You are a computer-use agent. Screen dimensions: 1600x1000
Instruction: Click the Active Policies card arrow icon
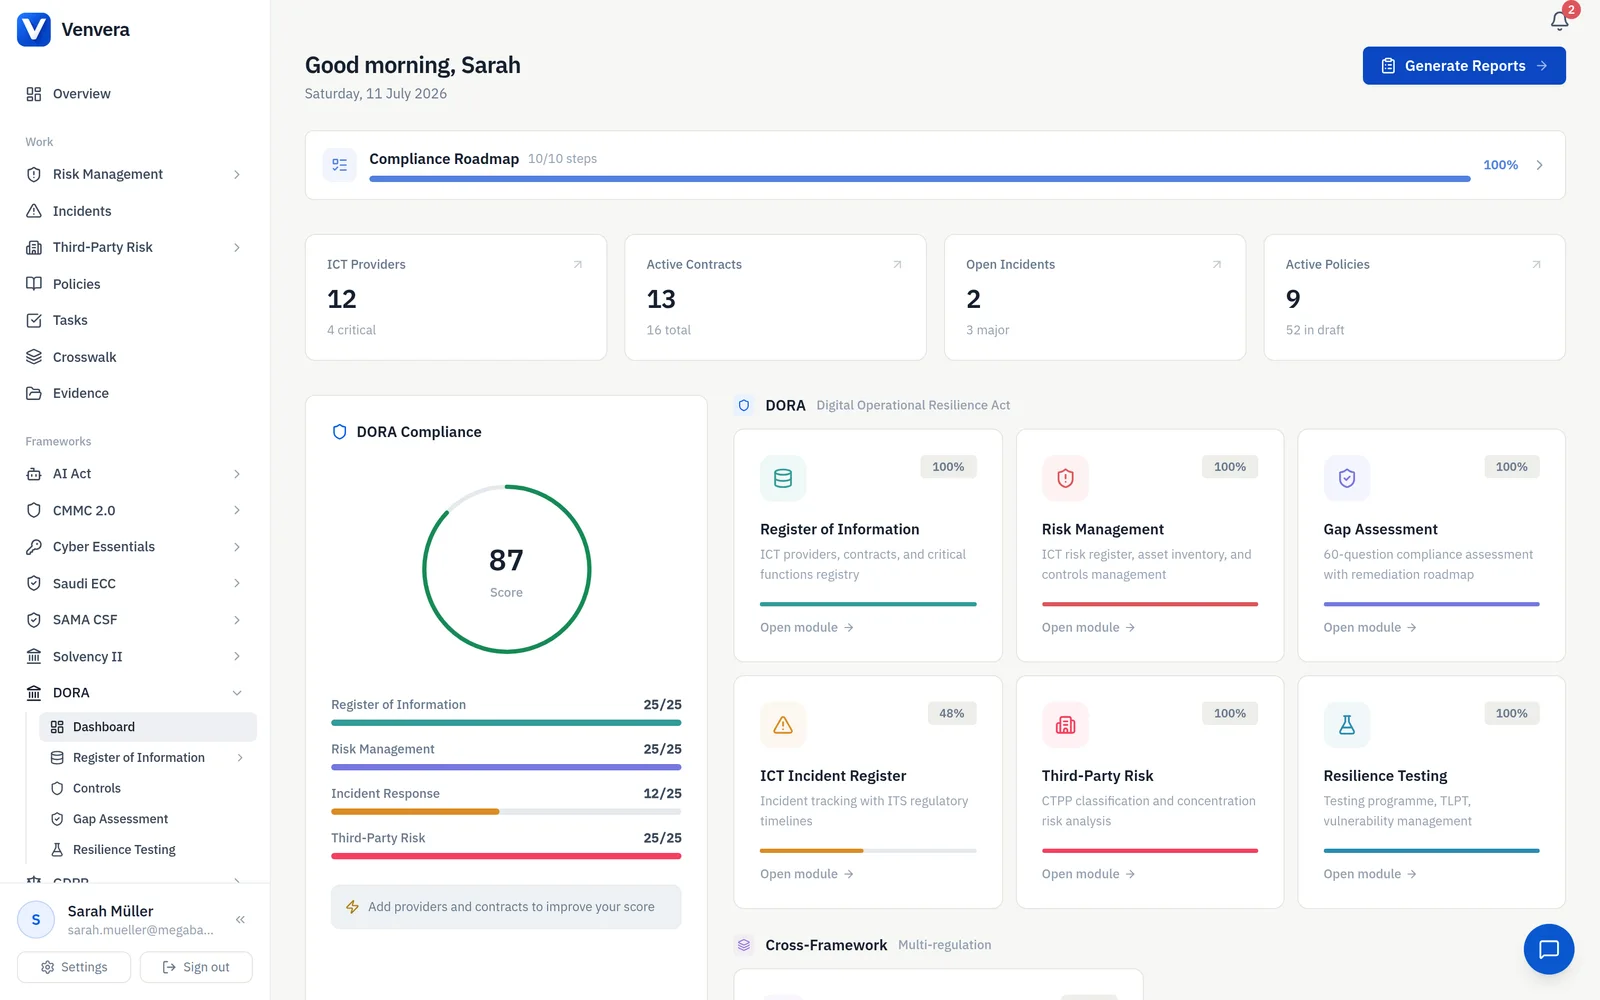[1536, 265]
